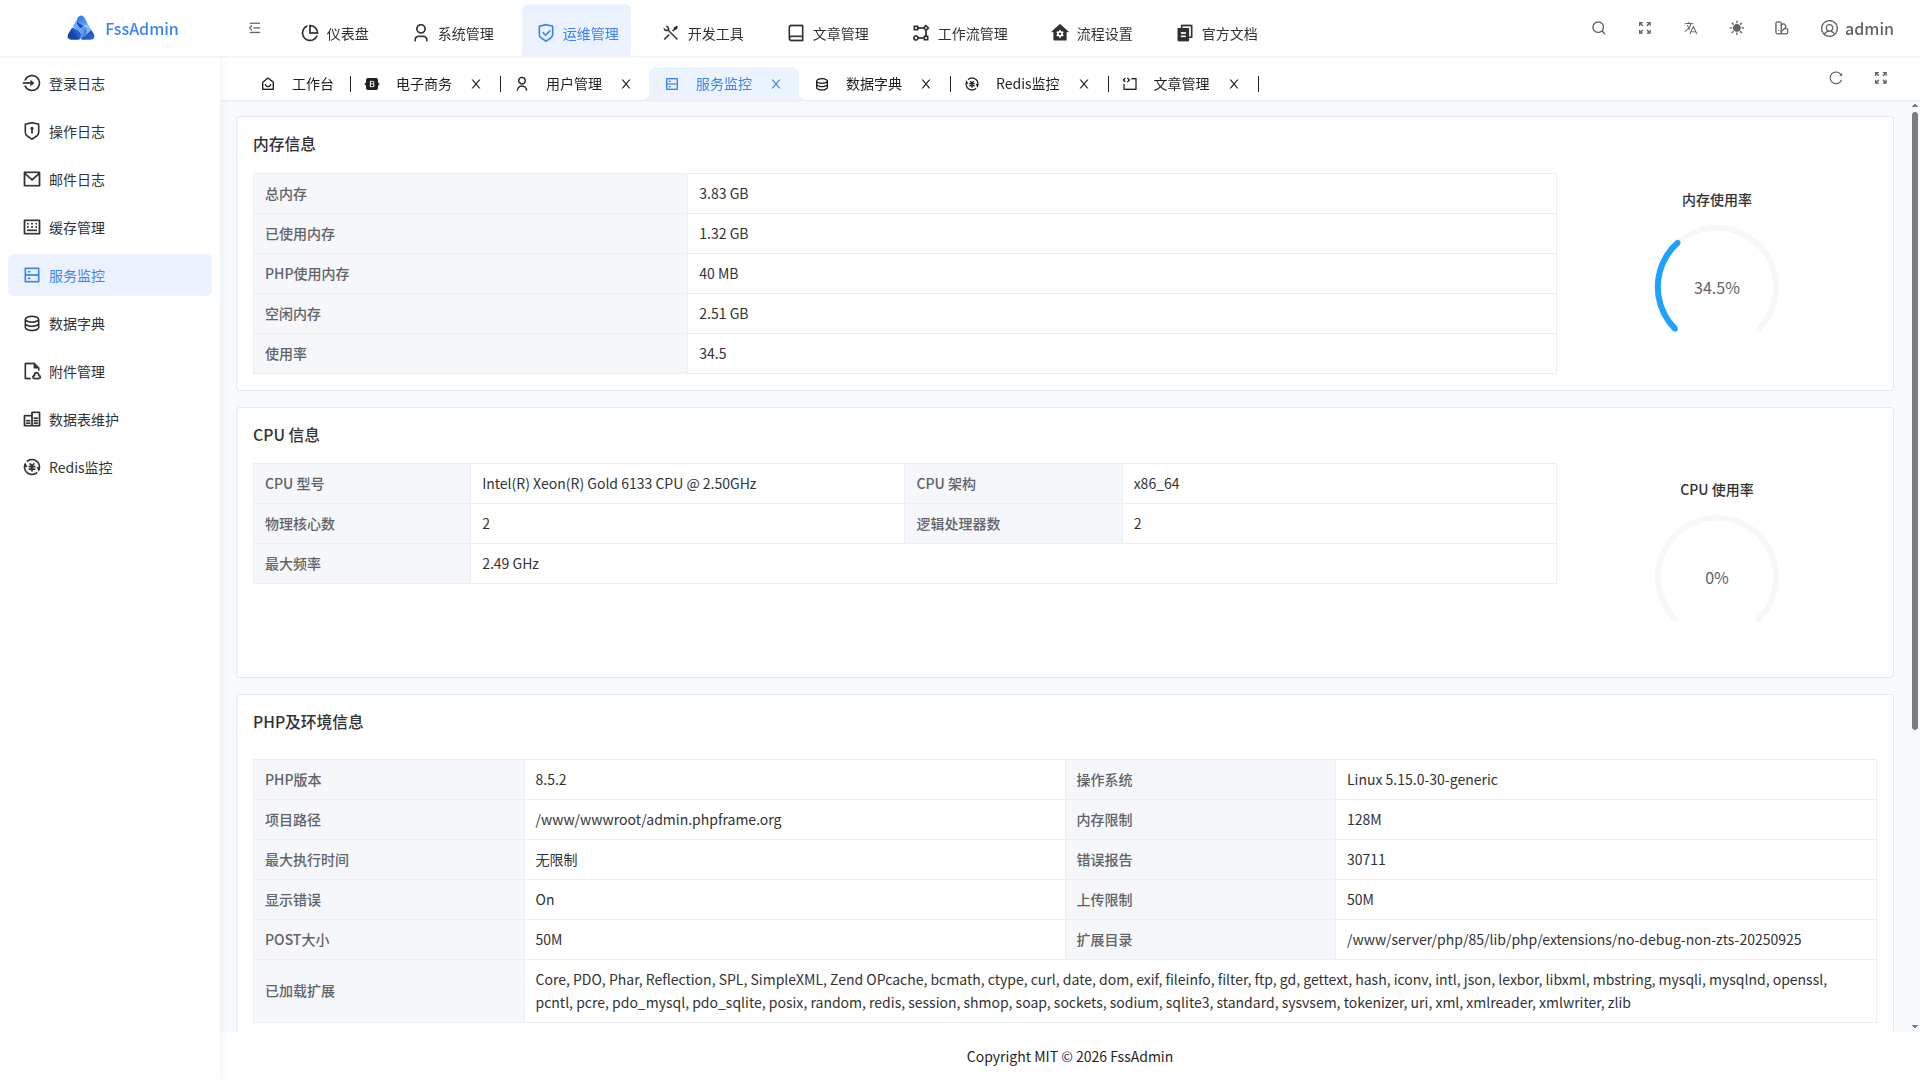
Task: Open the 开发工具 top menu
Action: (703, 34)
